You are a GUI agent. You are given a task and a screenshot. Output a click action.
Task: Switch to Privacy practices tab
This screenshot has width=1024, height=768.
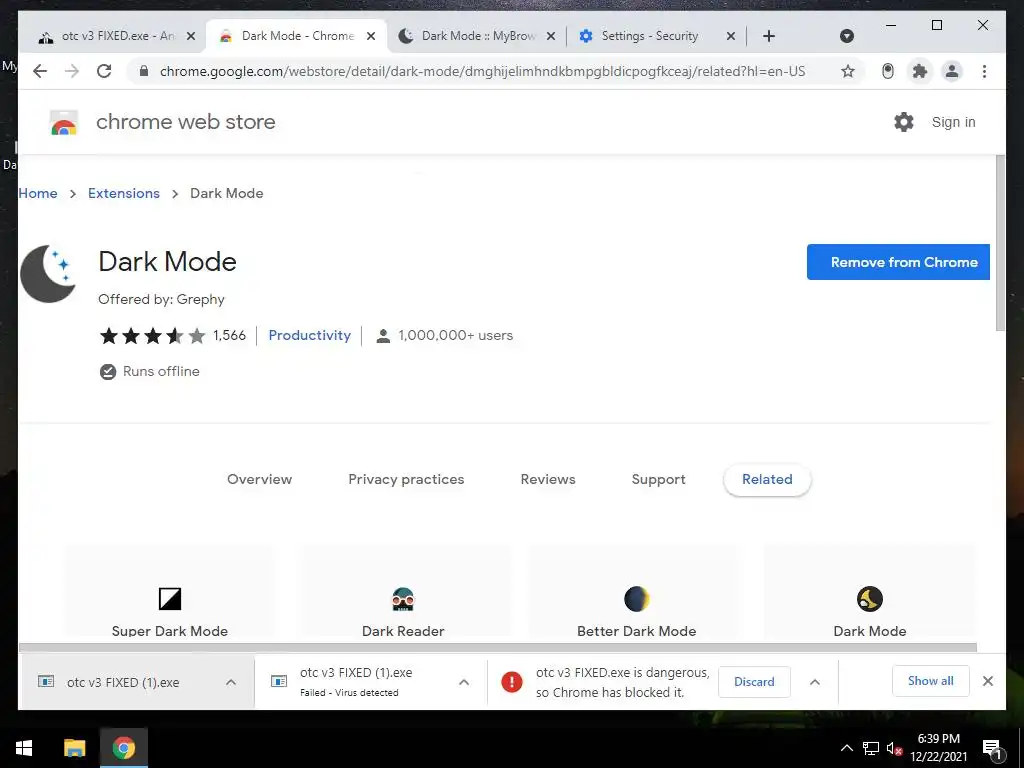(406, 479)
